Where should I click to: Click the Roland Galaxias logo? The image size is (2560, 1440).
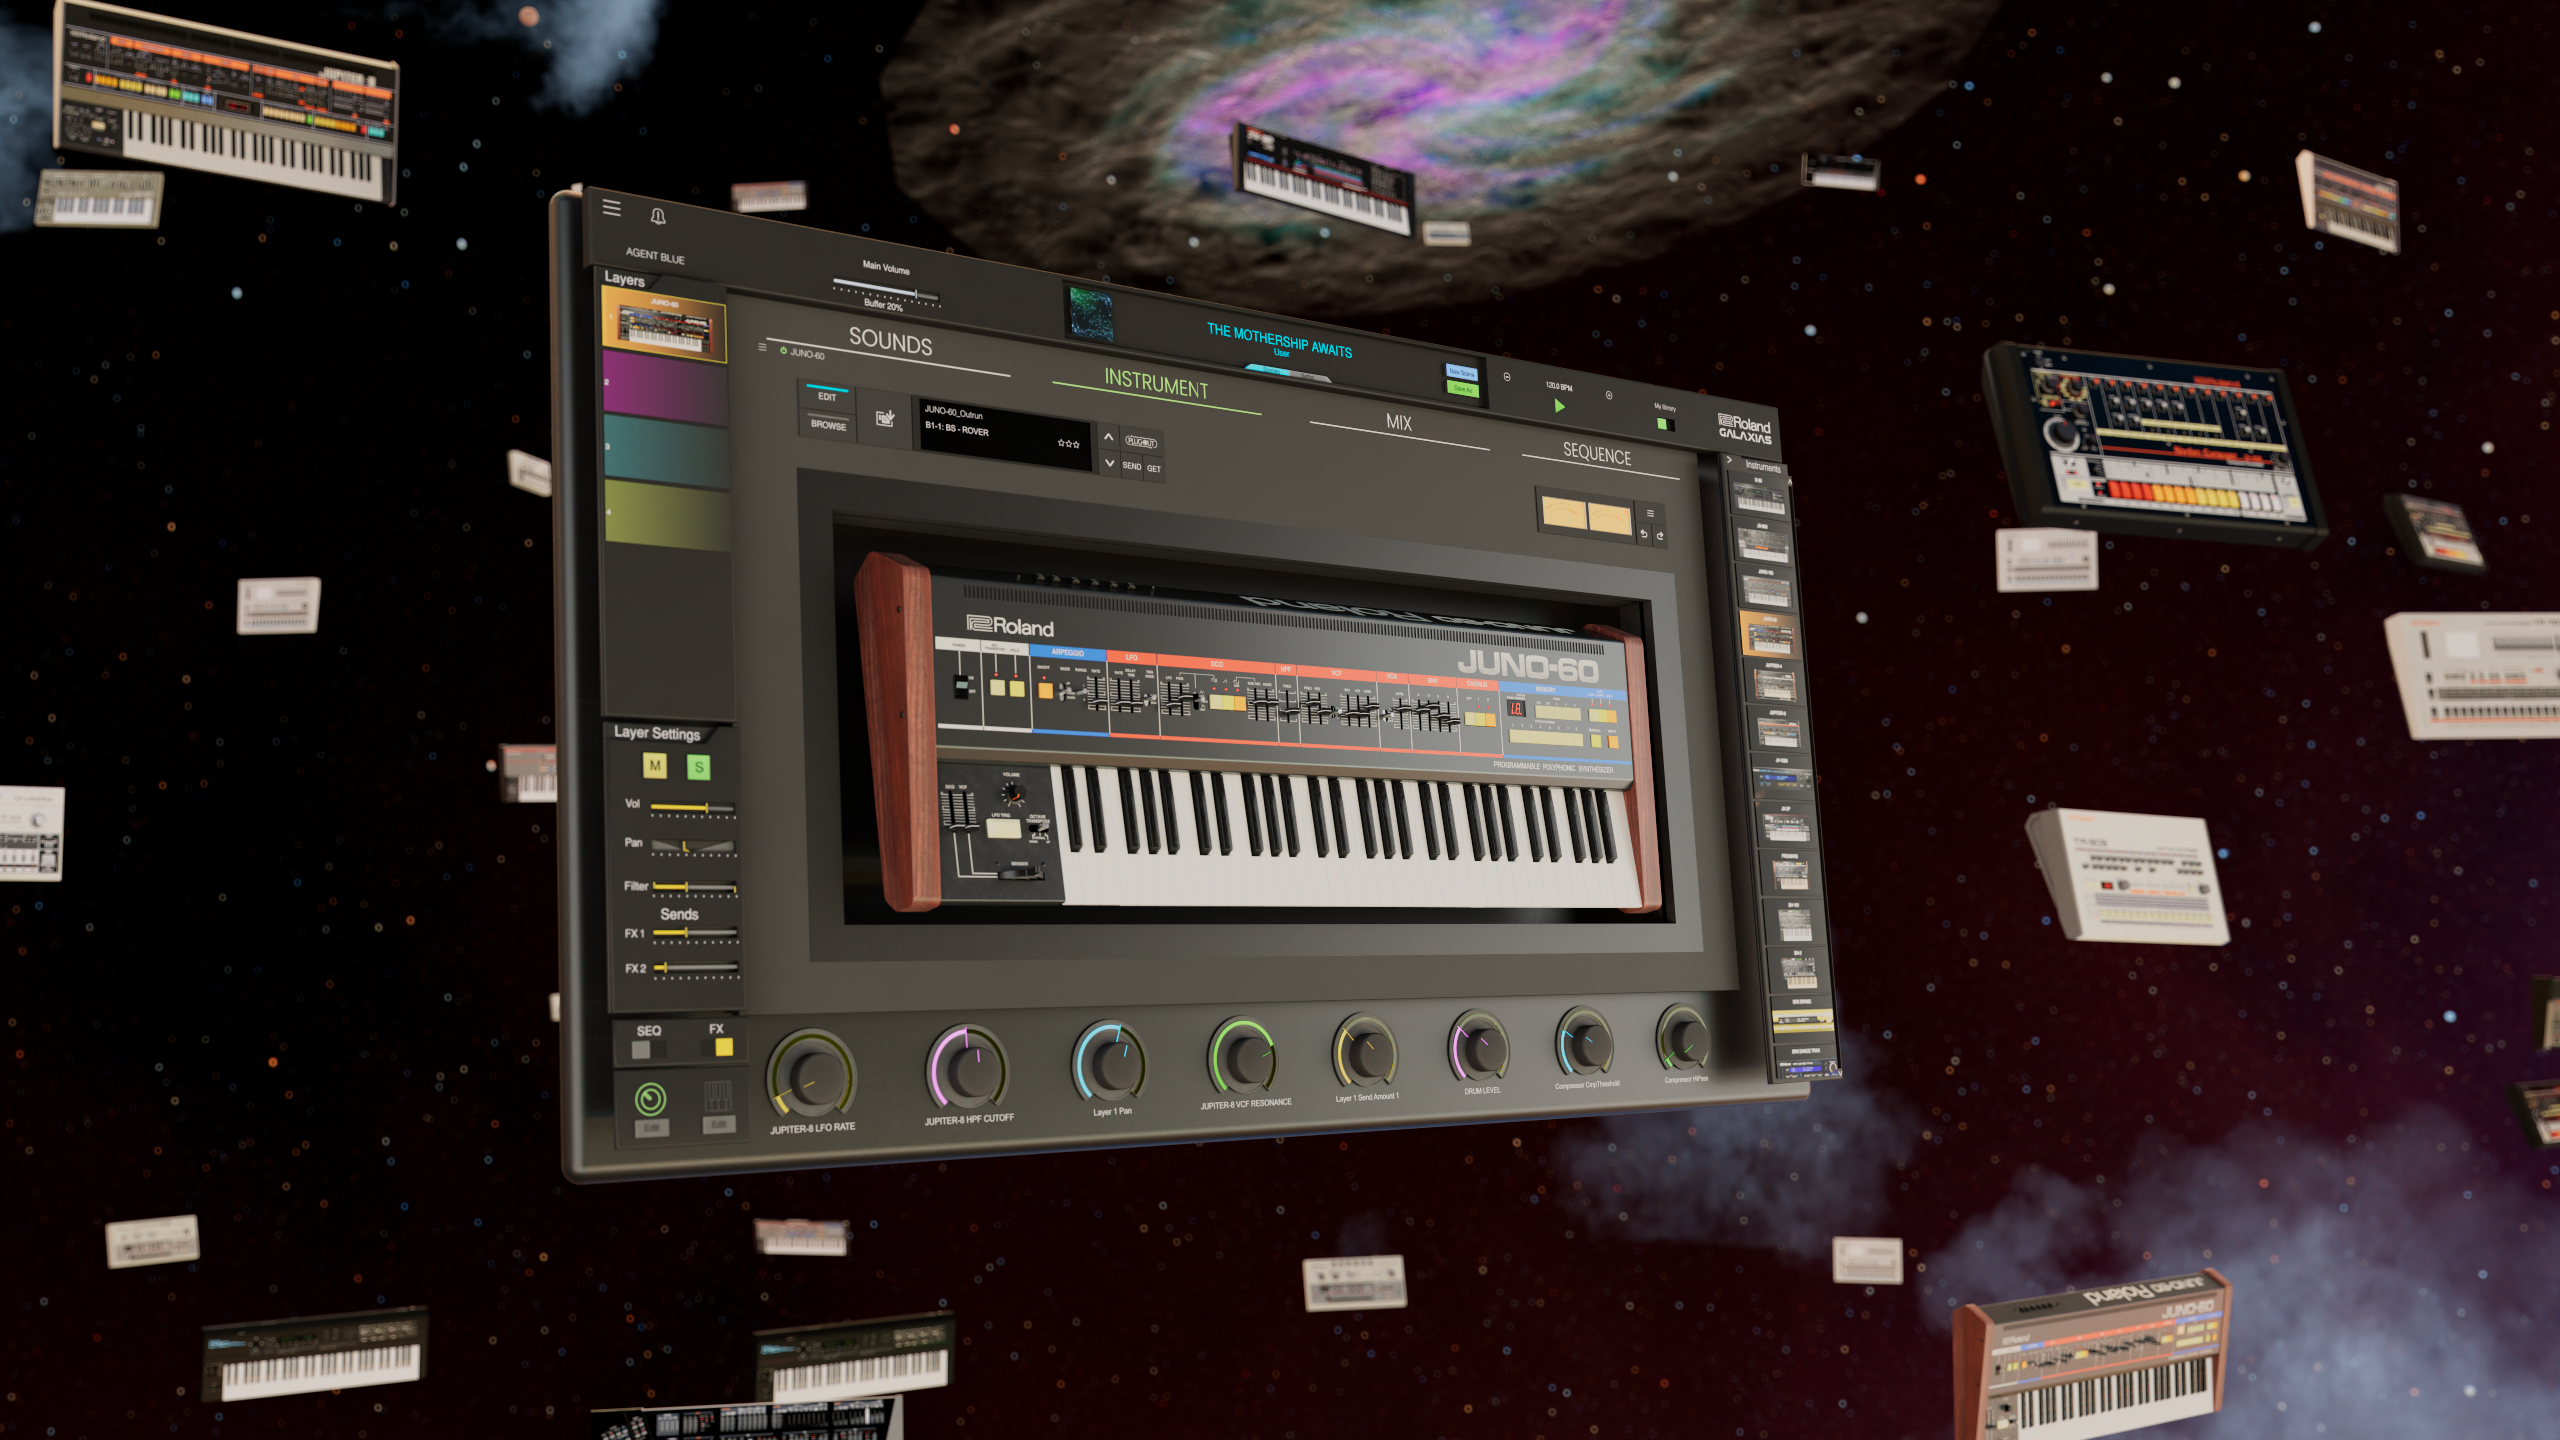click(1744, 429)
